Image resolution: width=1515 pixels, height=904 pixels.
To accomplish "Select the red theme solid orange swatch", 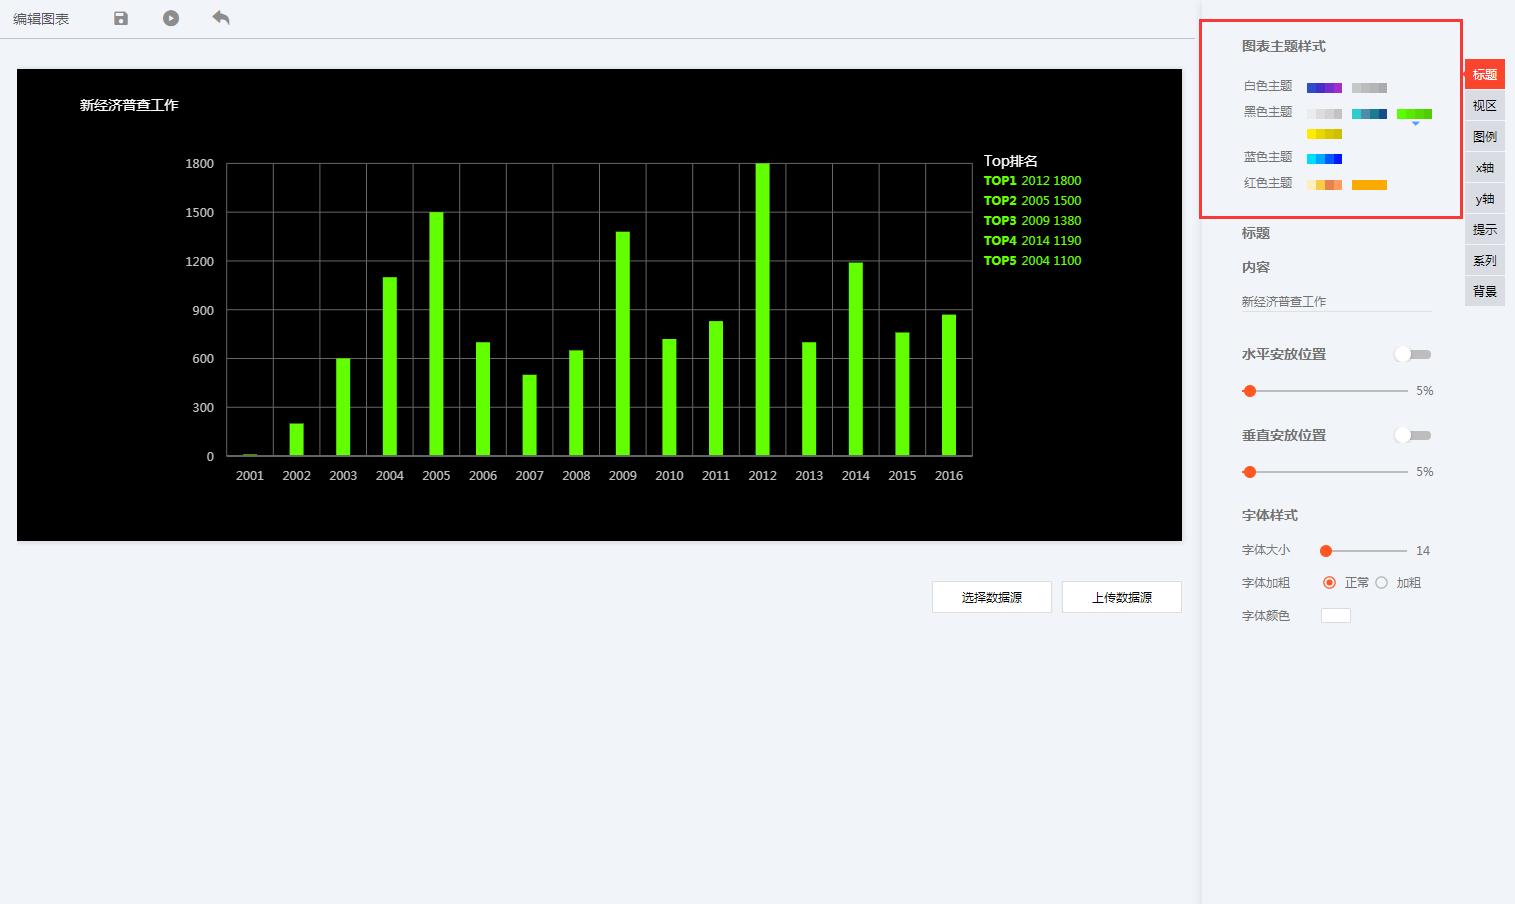I will [x=1369, y=185].
